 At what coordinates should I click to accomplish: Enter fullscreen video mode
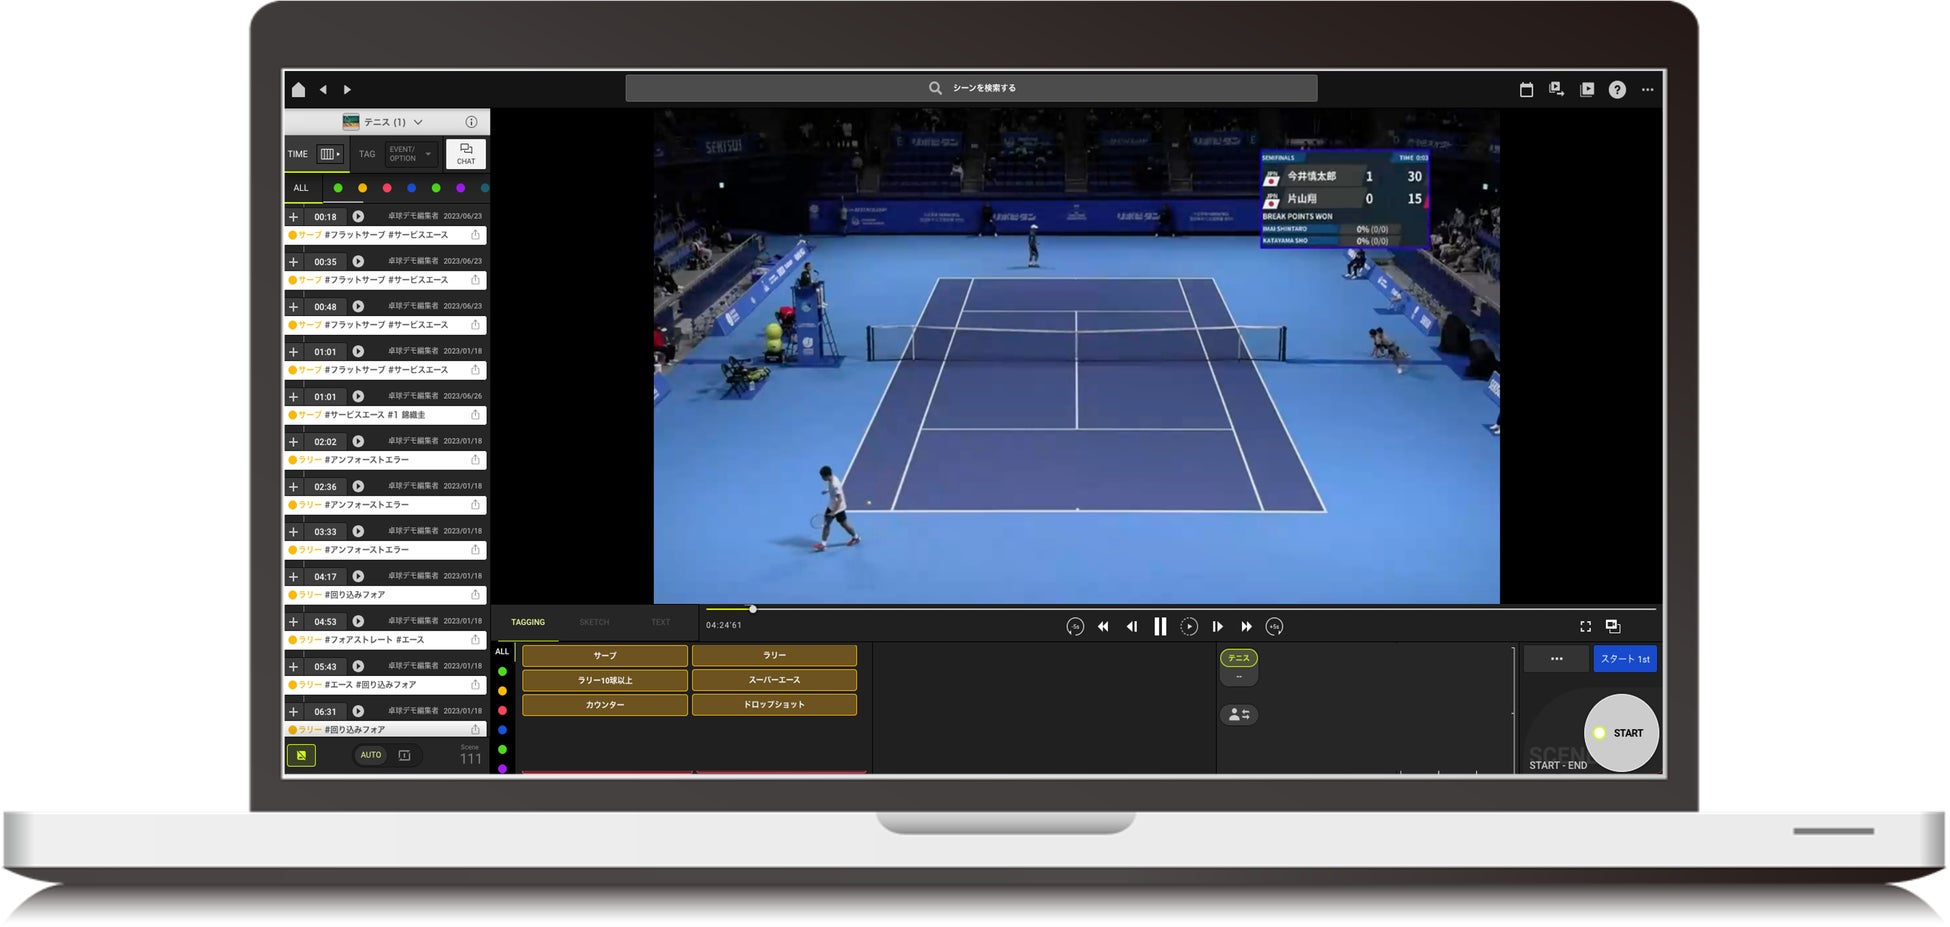[1585, 627]
